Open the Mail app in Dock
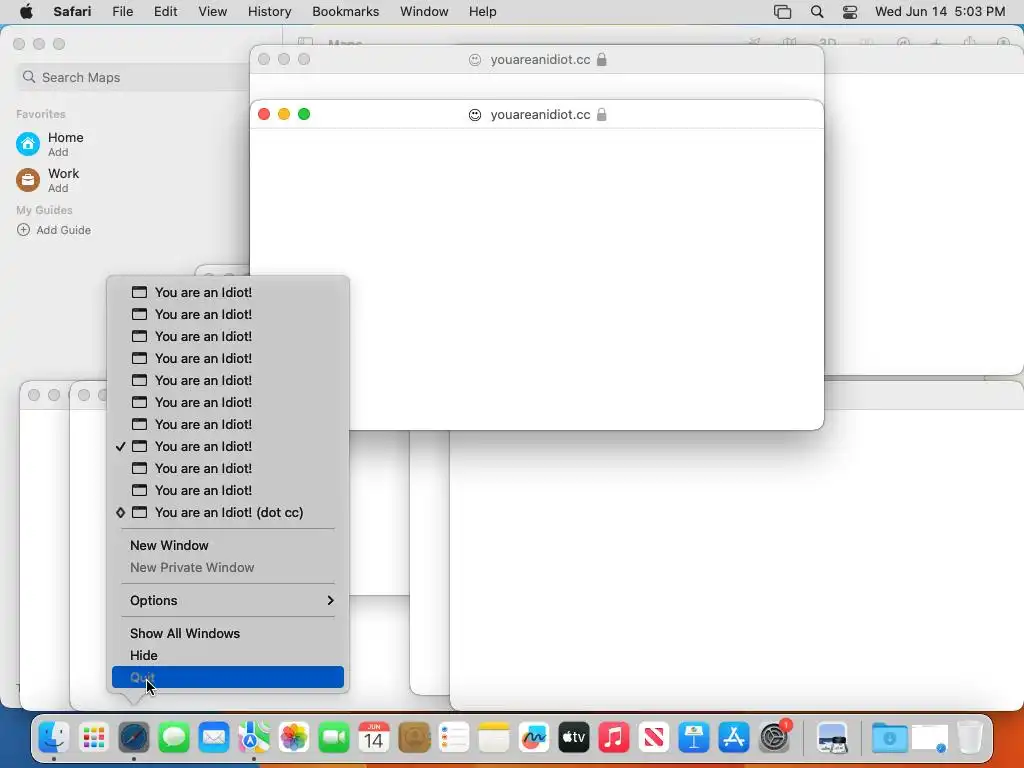This screenshot has height=768, width=1024. point(214,738)
